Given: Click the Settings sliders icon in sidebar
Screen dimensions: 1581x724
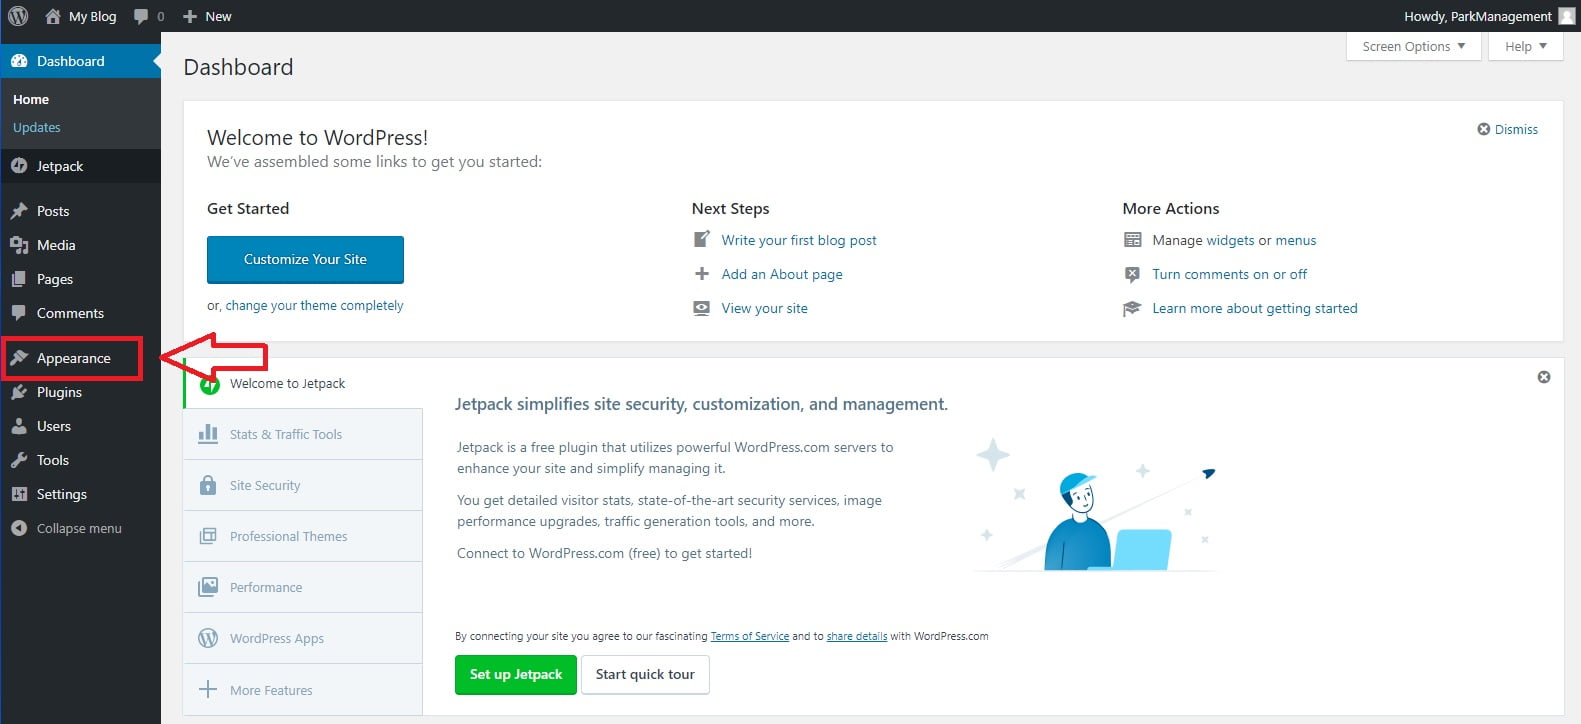Looking at the screenshot, I should (19, 494).
